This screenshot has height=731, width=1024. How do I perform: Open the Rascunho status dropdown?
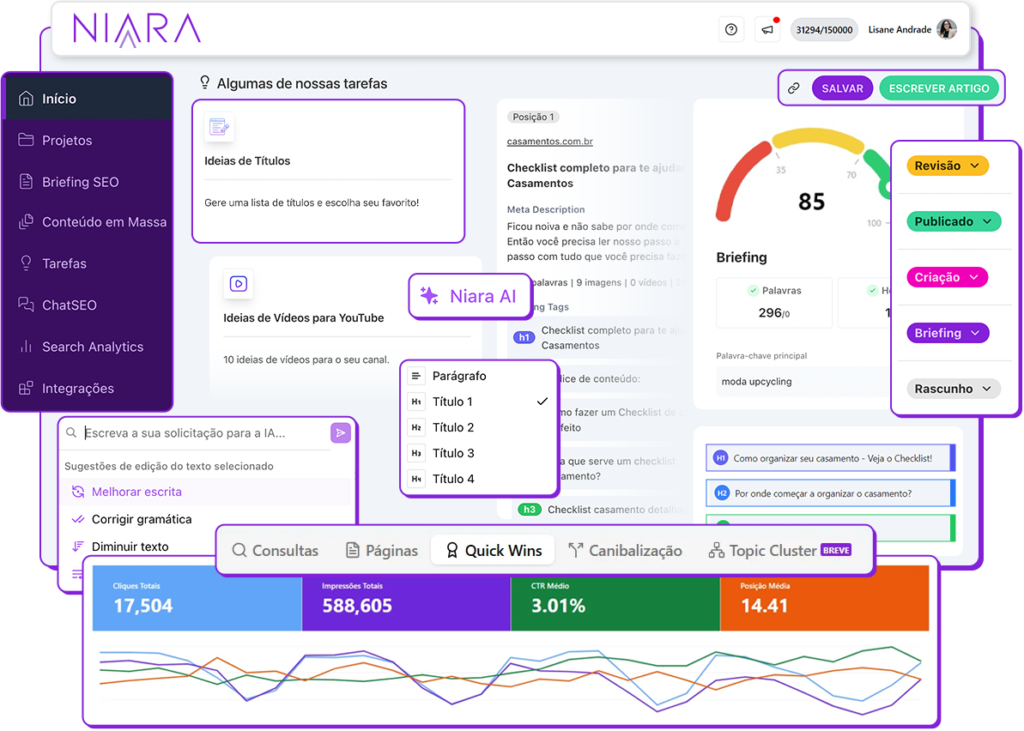point(953,389)
